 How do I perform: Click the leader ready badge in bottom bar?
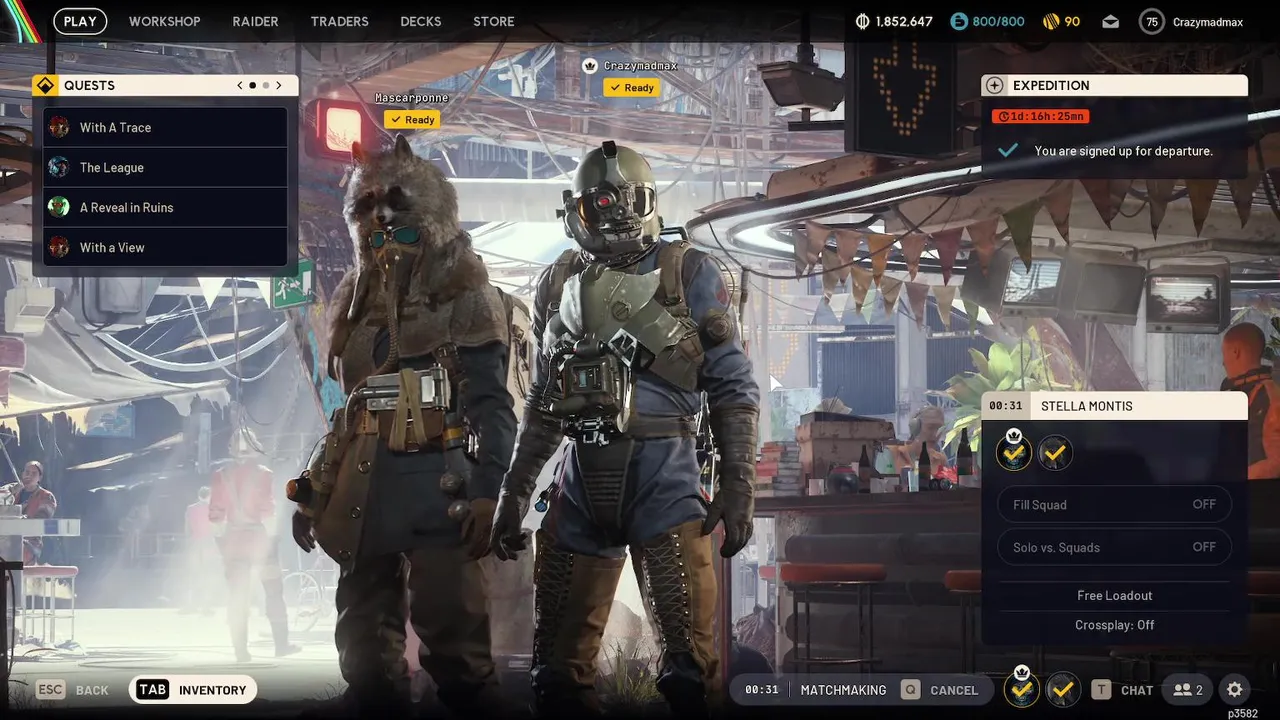pos(1021,689)
